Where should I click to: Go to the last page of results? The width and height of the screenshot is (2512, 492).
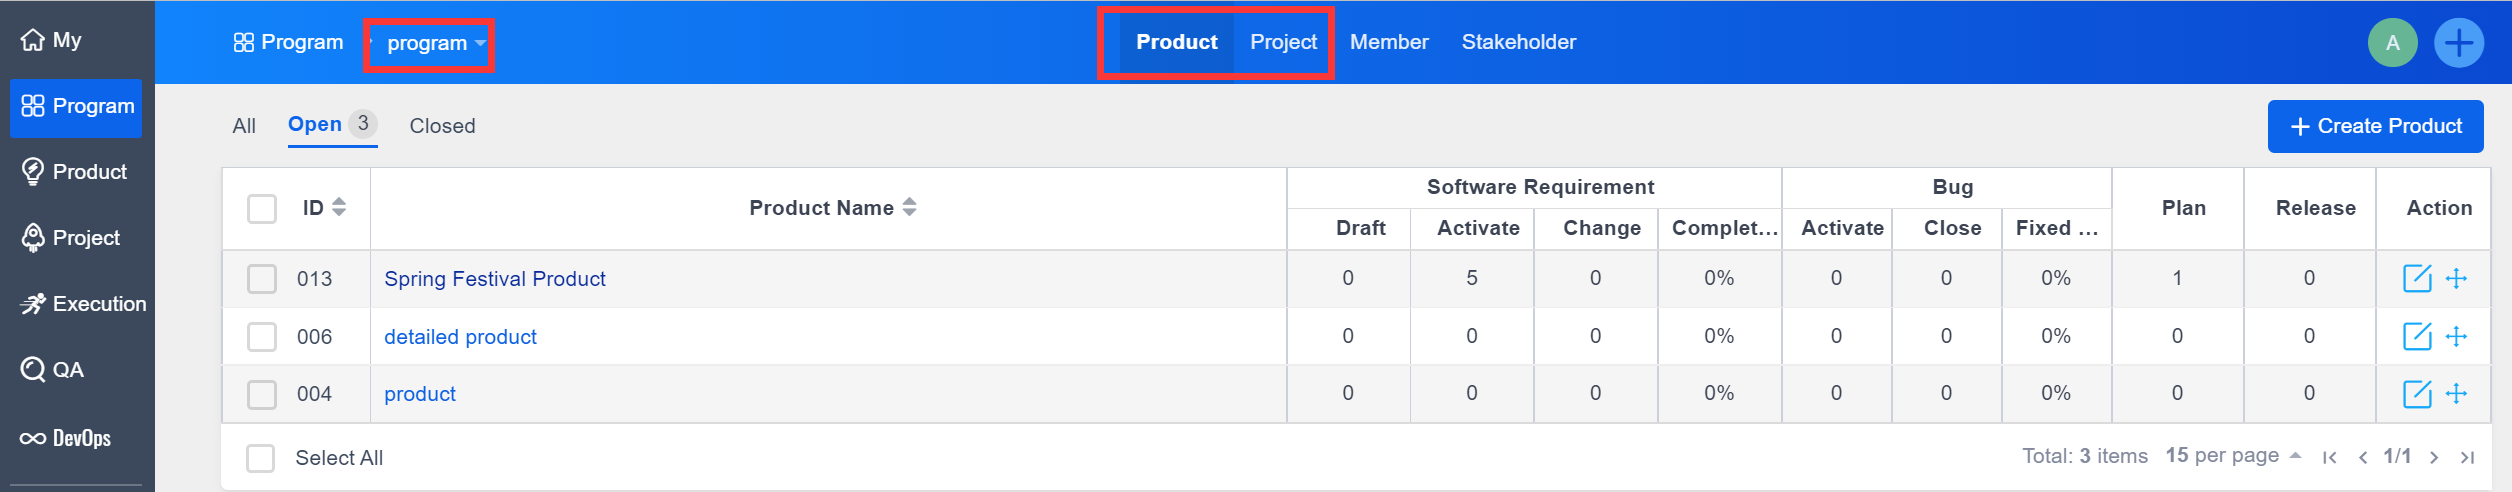point(2467,457)
